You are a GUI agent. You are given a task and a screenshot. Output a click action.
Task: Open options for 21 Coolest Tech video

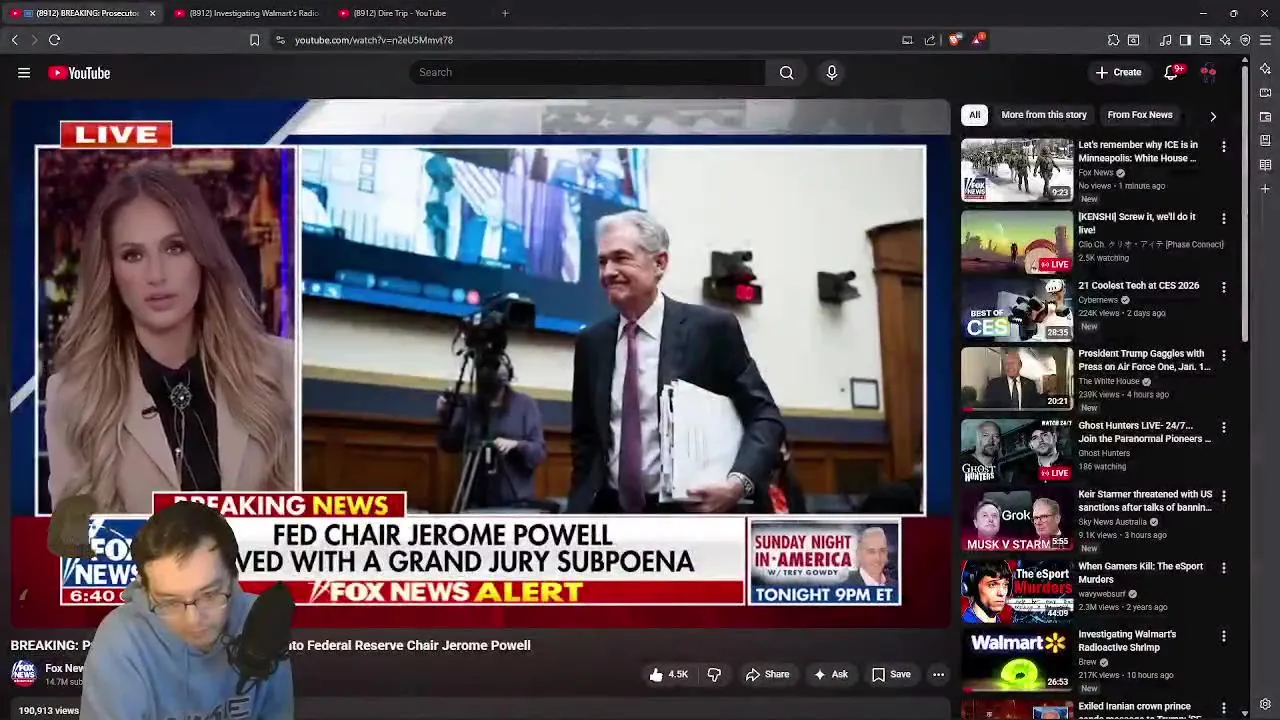click(x=1223, y=287)
